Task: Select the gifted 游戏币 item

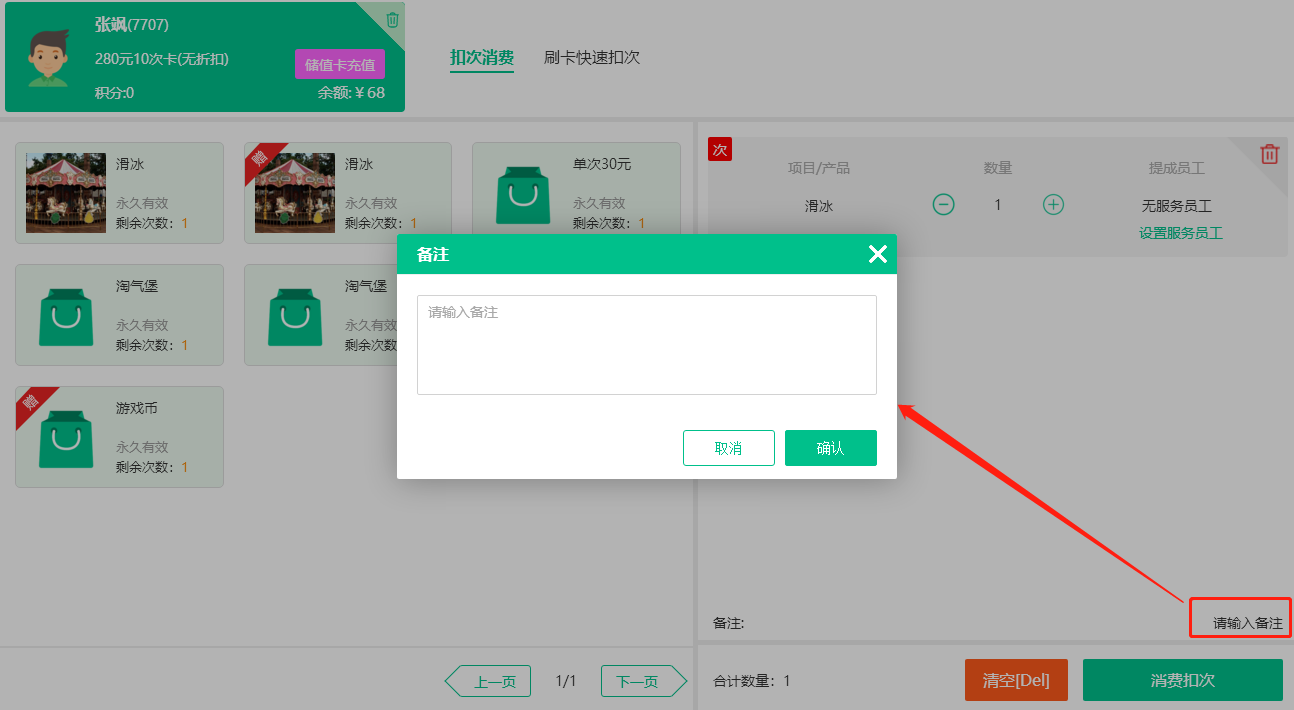Action: pos(65,437)
